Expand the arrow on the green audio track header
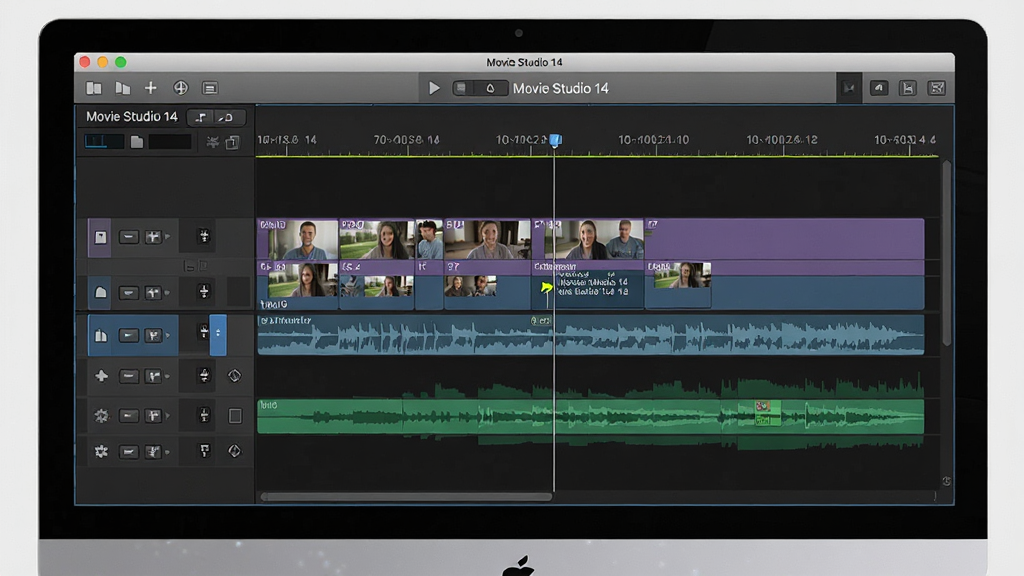 (x=168, y=416)
